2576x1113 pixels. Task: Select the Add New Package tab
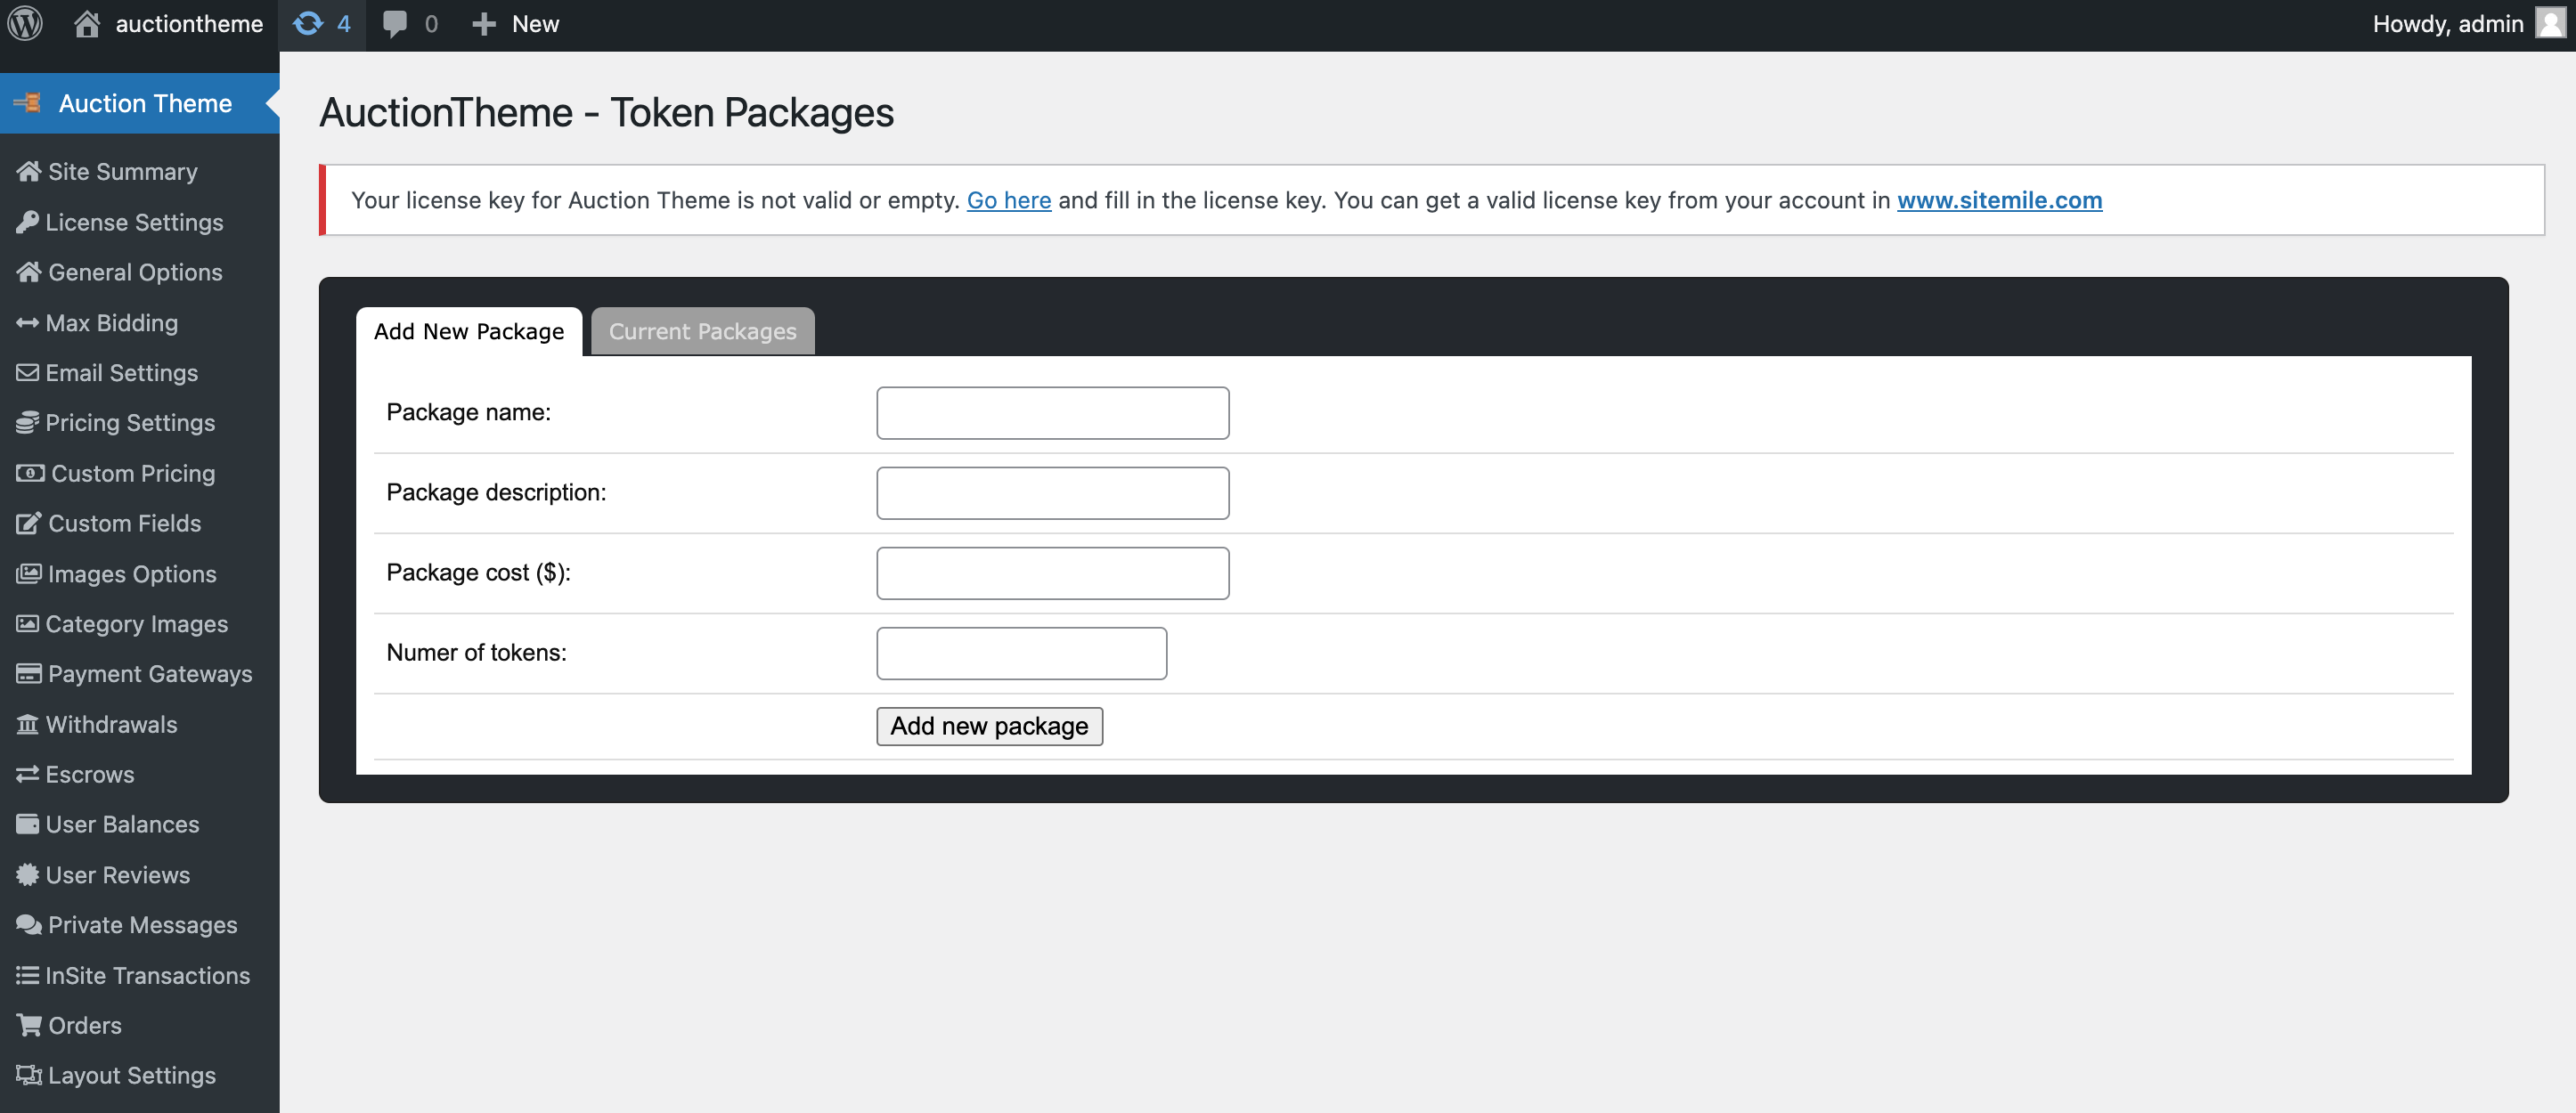[469, 331]
